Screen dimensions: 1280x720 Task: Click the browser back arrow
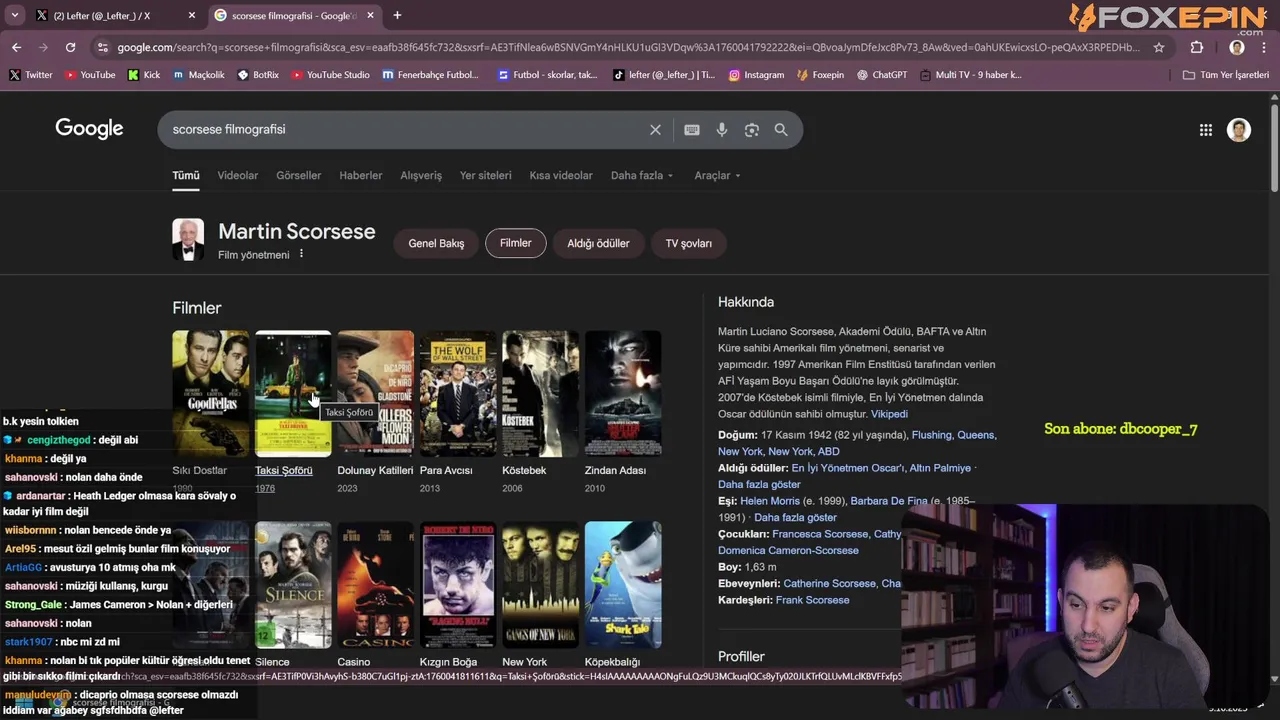point(16,47)
